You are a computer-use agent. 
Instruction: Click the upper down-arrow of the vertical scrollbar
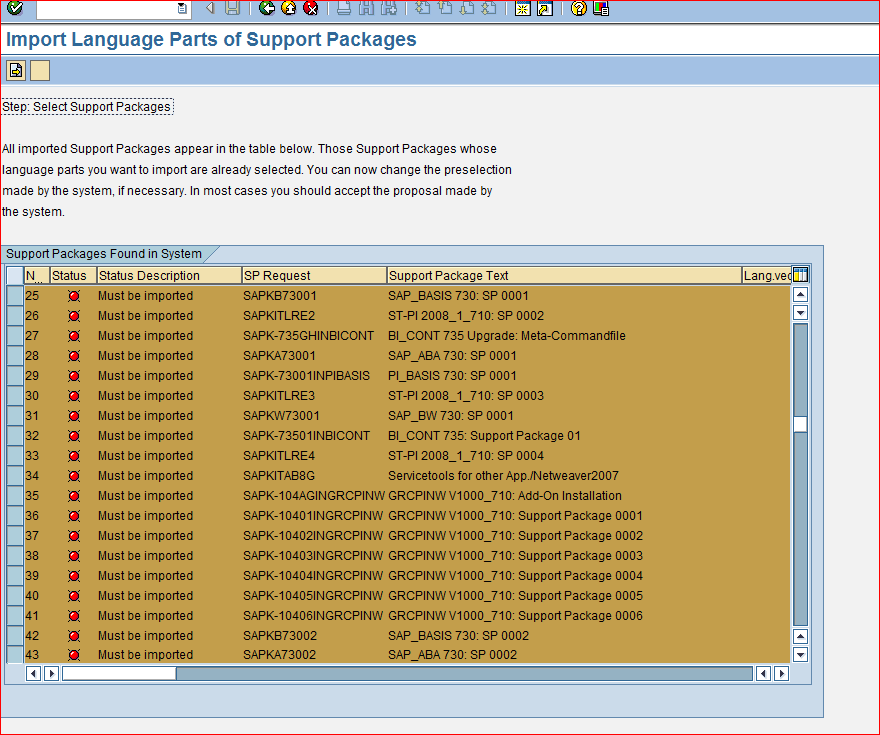point(800,313)
